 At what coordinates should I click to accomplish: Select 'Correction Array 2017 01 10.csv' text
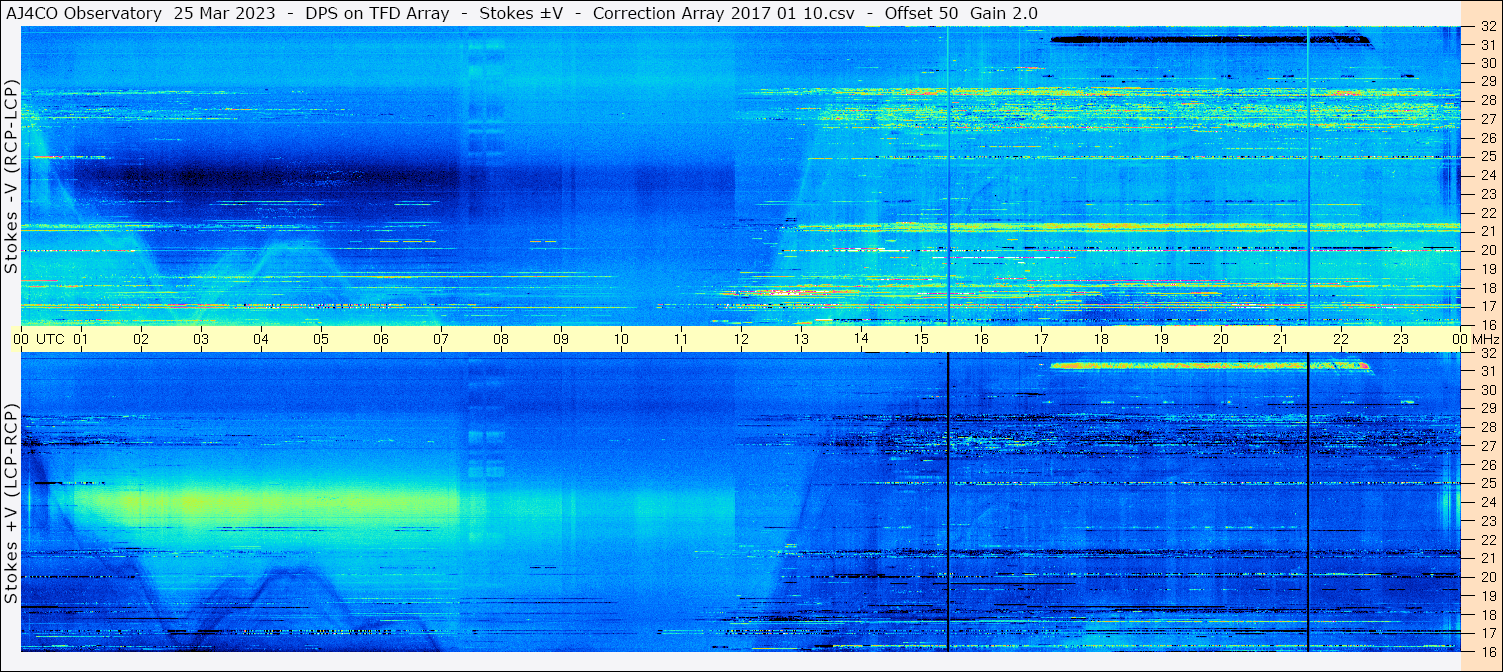724,13
